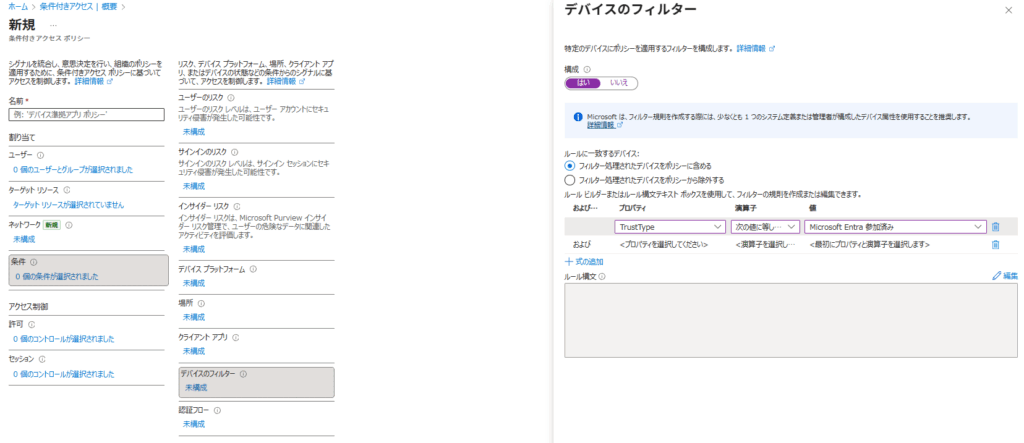Screen dimensions: 1024x443
Task: Go to ホーム in the breadcrumb
Action: pos(16,6)
